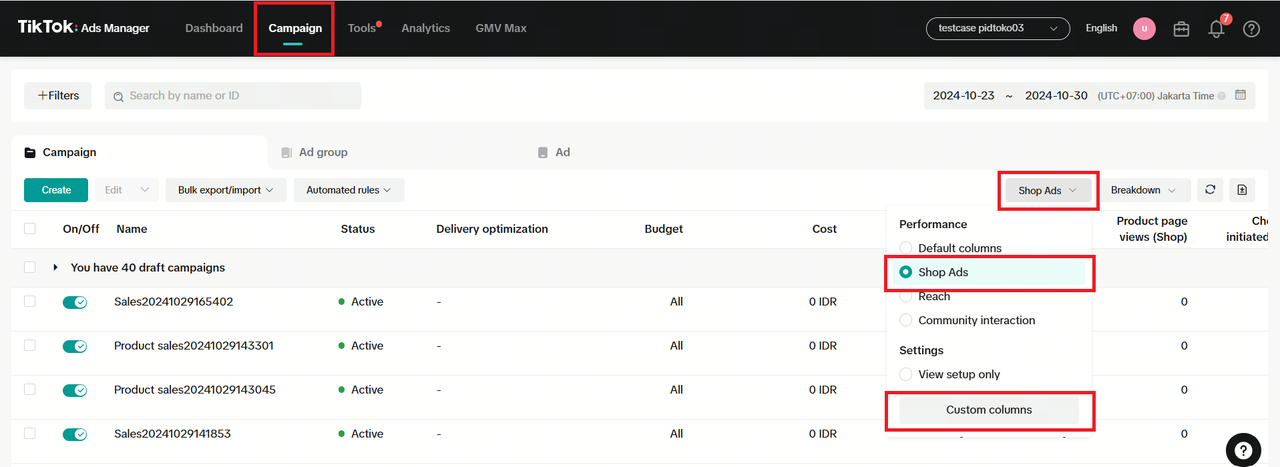Click the briefcase business center icon
Image resolution: width=1280 pixels, height=467 pixels.
point(1181,29)
